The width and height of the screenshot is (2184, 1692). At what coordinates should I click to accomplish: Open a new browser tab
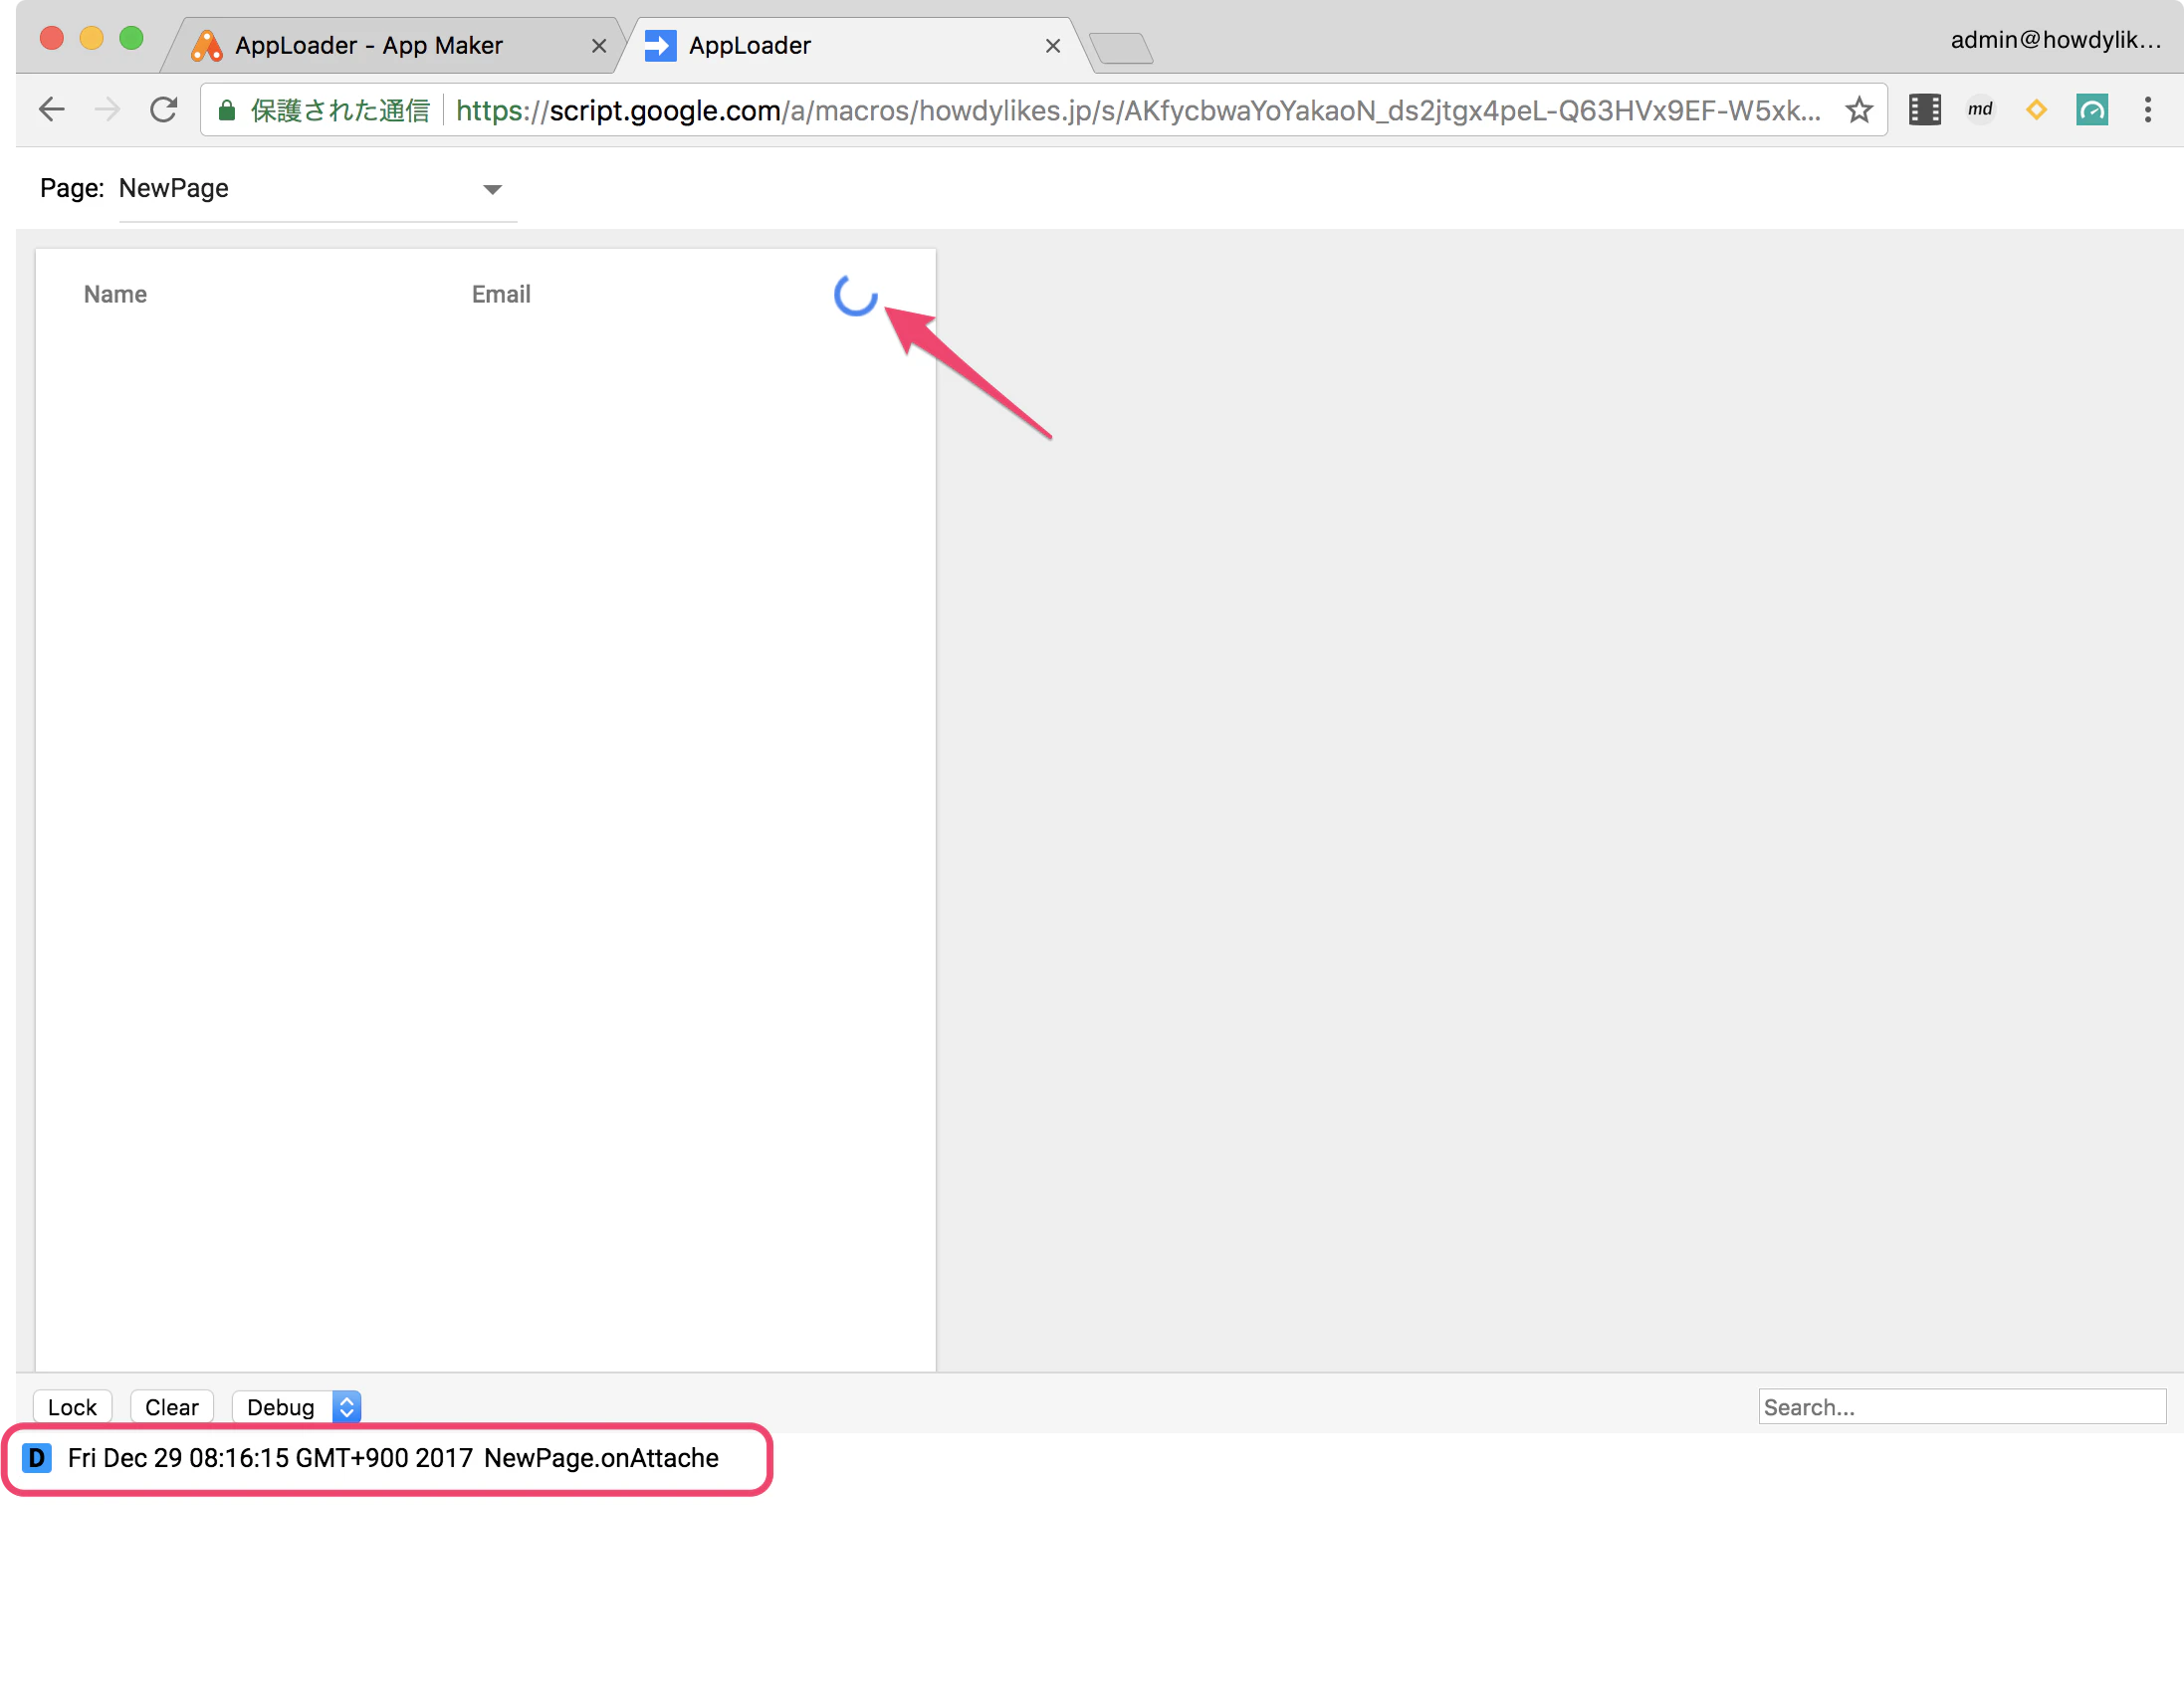1121,48
